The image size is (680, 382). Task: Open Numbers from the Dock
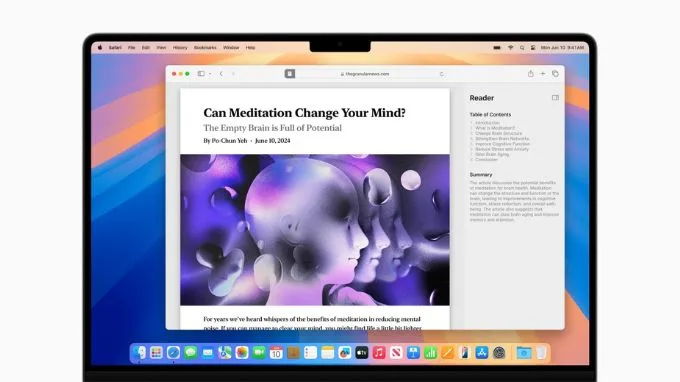pos(430,353)
